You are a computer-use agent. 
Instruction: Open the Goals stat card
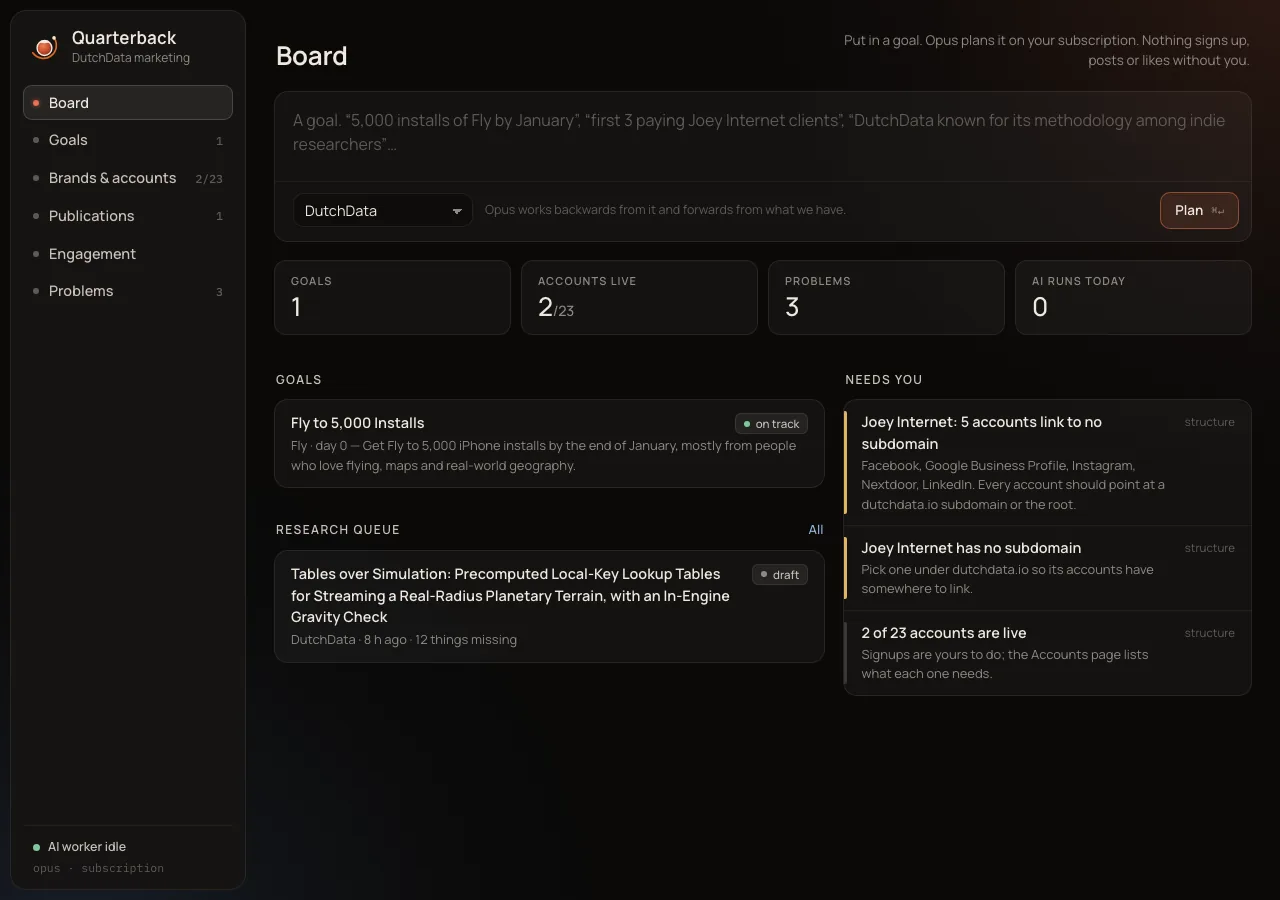(x=392, y=298)
